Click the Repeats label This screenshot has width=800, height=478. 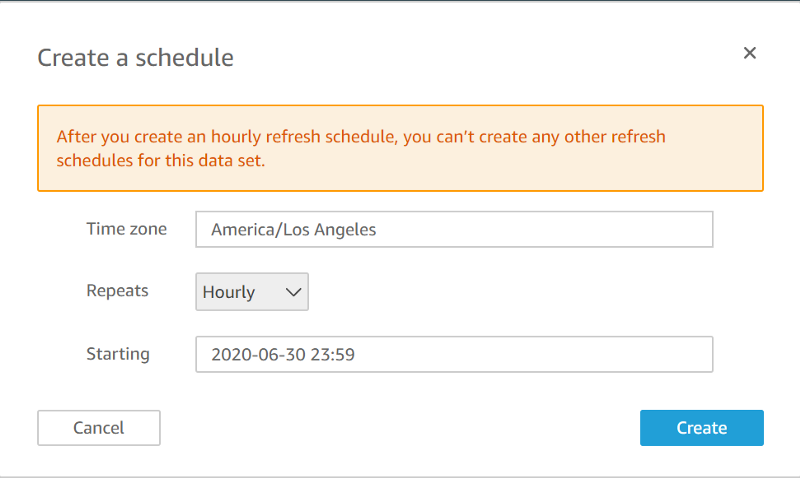tap(117, 291)
